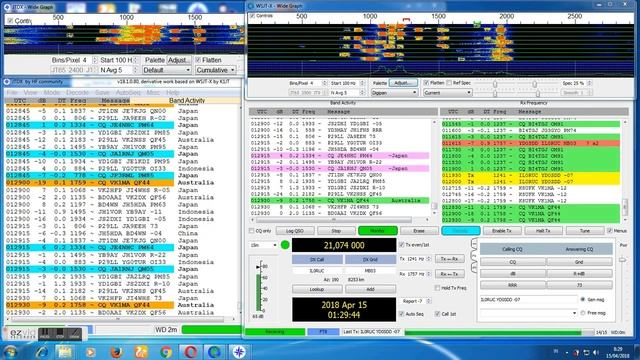
Task: Open the View menu in JTDX
Action: [30, 93]
